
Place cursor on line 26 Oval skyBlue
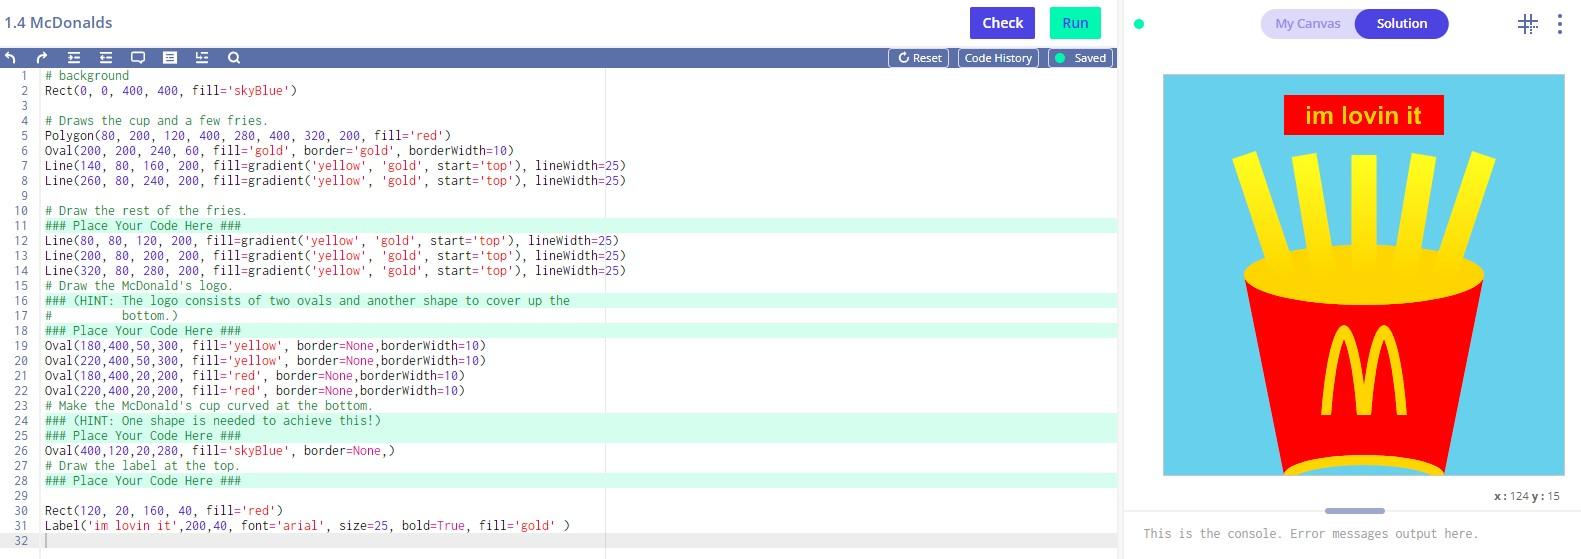point(219,451)
